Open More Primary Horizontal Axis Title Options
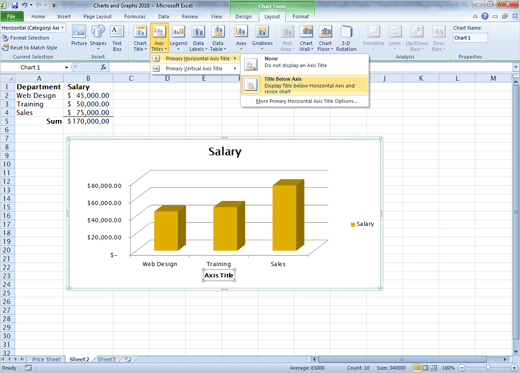 306,101
